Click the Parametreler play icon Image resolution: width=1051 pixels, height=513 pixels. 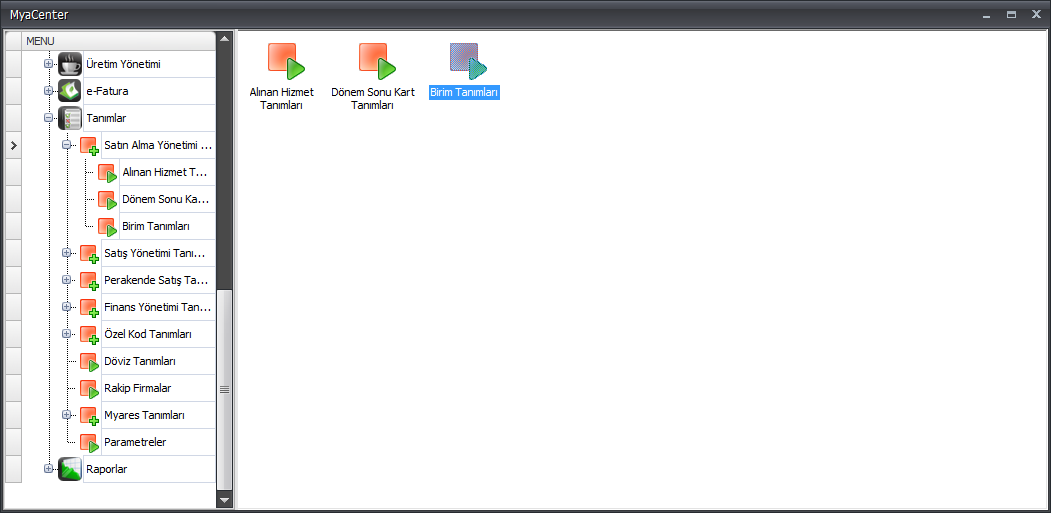tap(89, 443)
